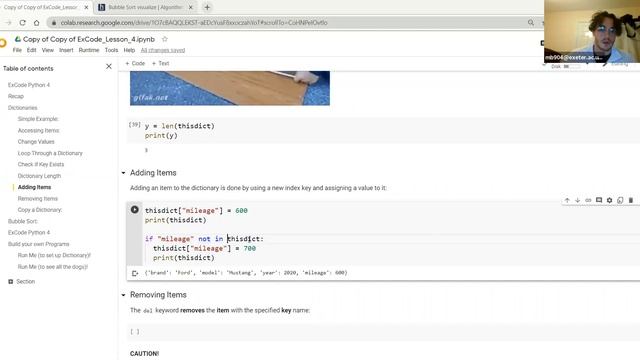Image resolution: width=640 pixels, height=360 pixels.
Task: Click the empty code cell under Removing Items
Action: (384, 332)
